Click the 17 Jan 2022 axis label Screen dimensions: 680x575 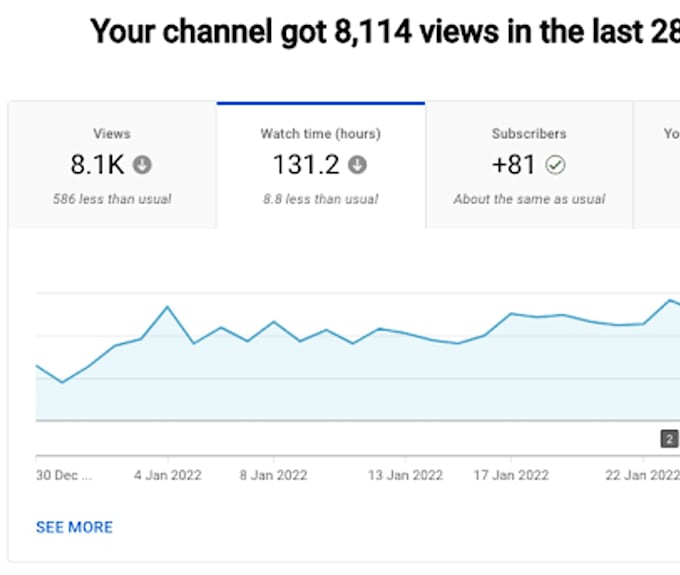pos(511,475)
